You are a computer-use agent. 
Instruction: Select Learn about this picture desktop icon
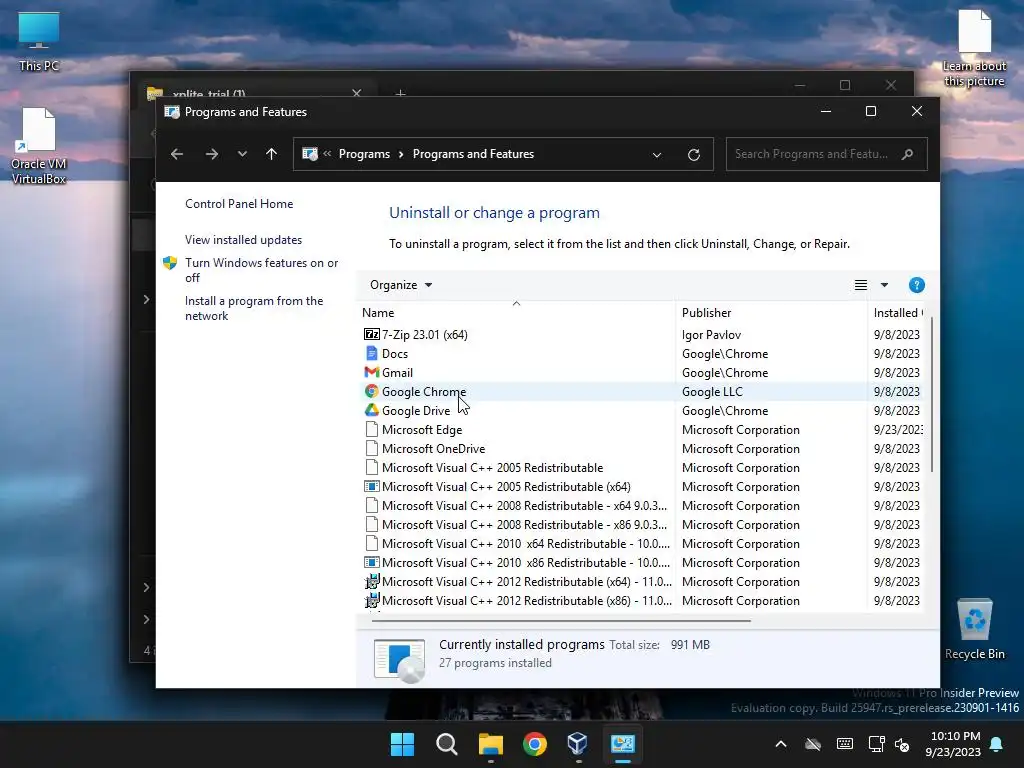point(974,48)
